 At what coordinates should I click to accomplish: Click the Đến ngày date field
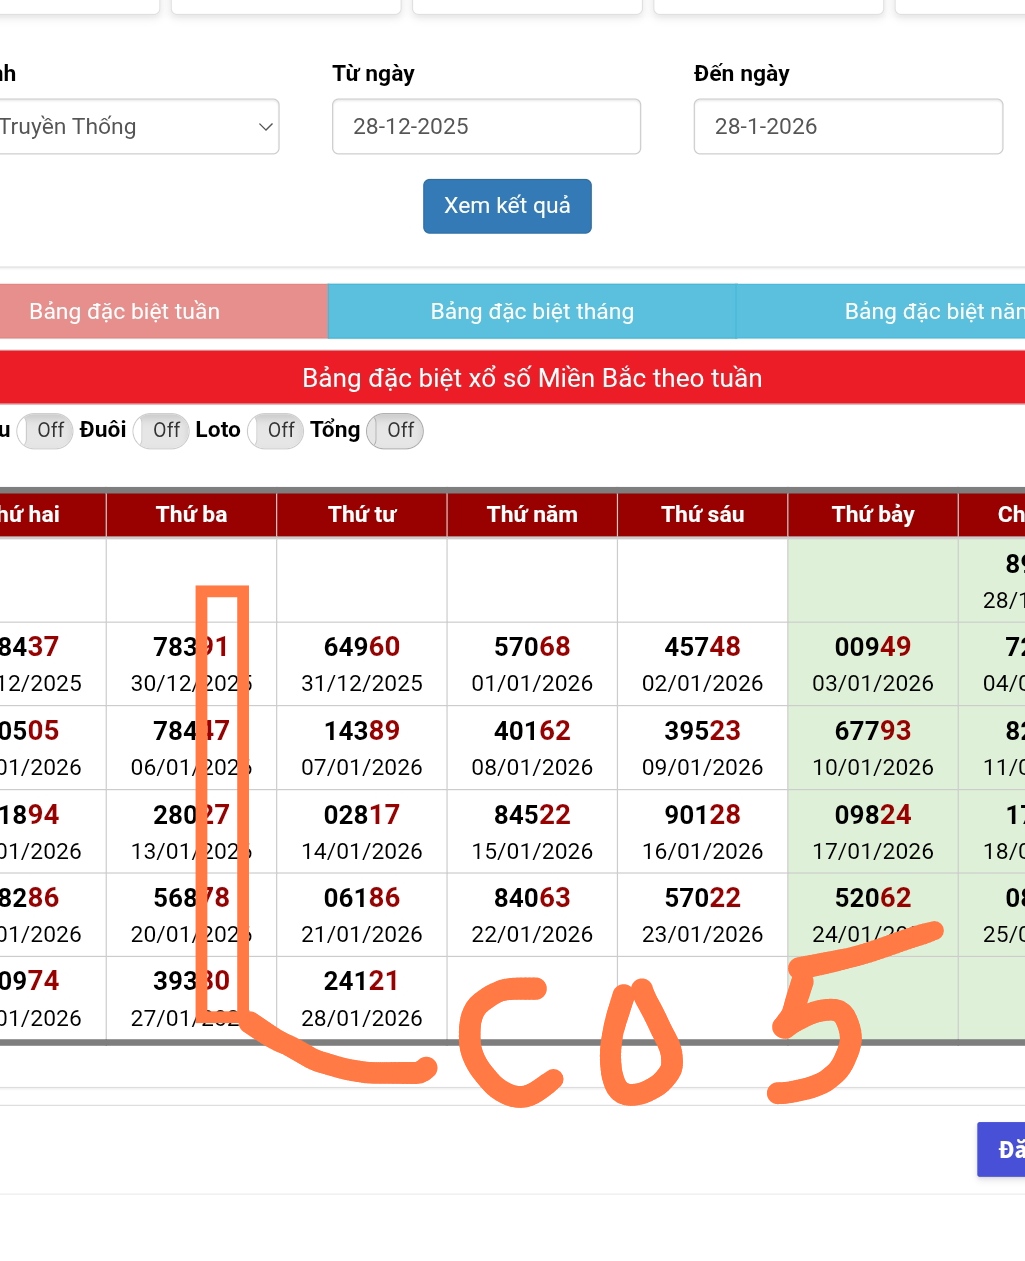[x=848, y=126]
